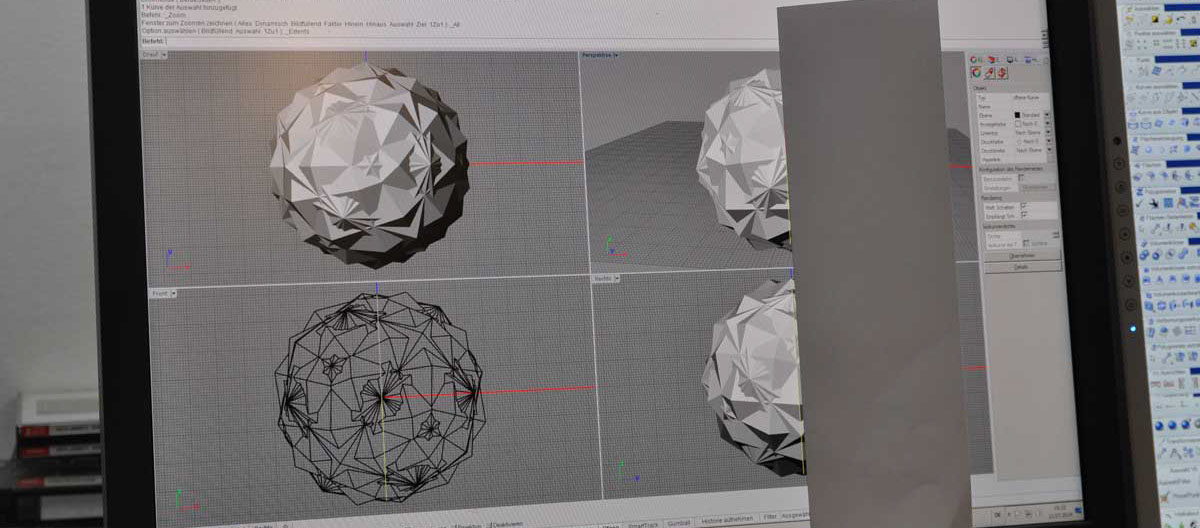Screen dimensions: 1200x528
Task: Toggle the Empfängt Schatten checkbox
Action: [x=1025, y=216]
